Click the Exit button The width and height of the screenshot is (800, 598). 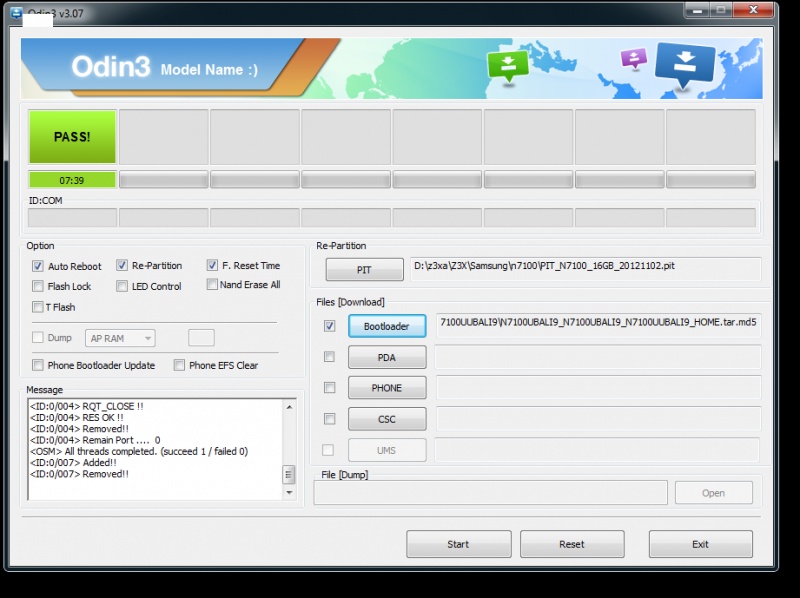(701, 544)
